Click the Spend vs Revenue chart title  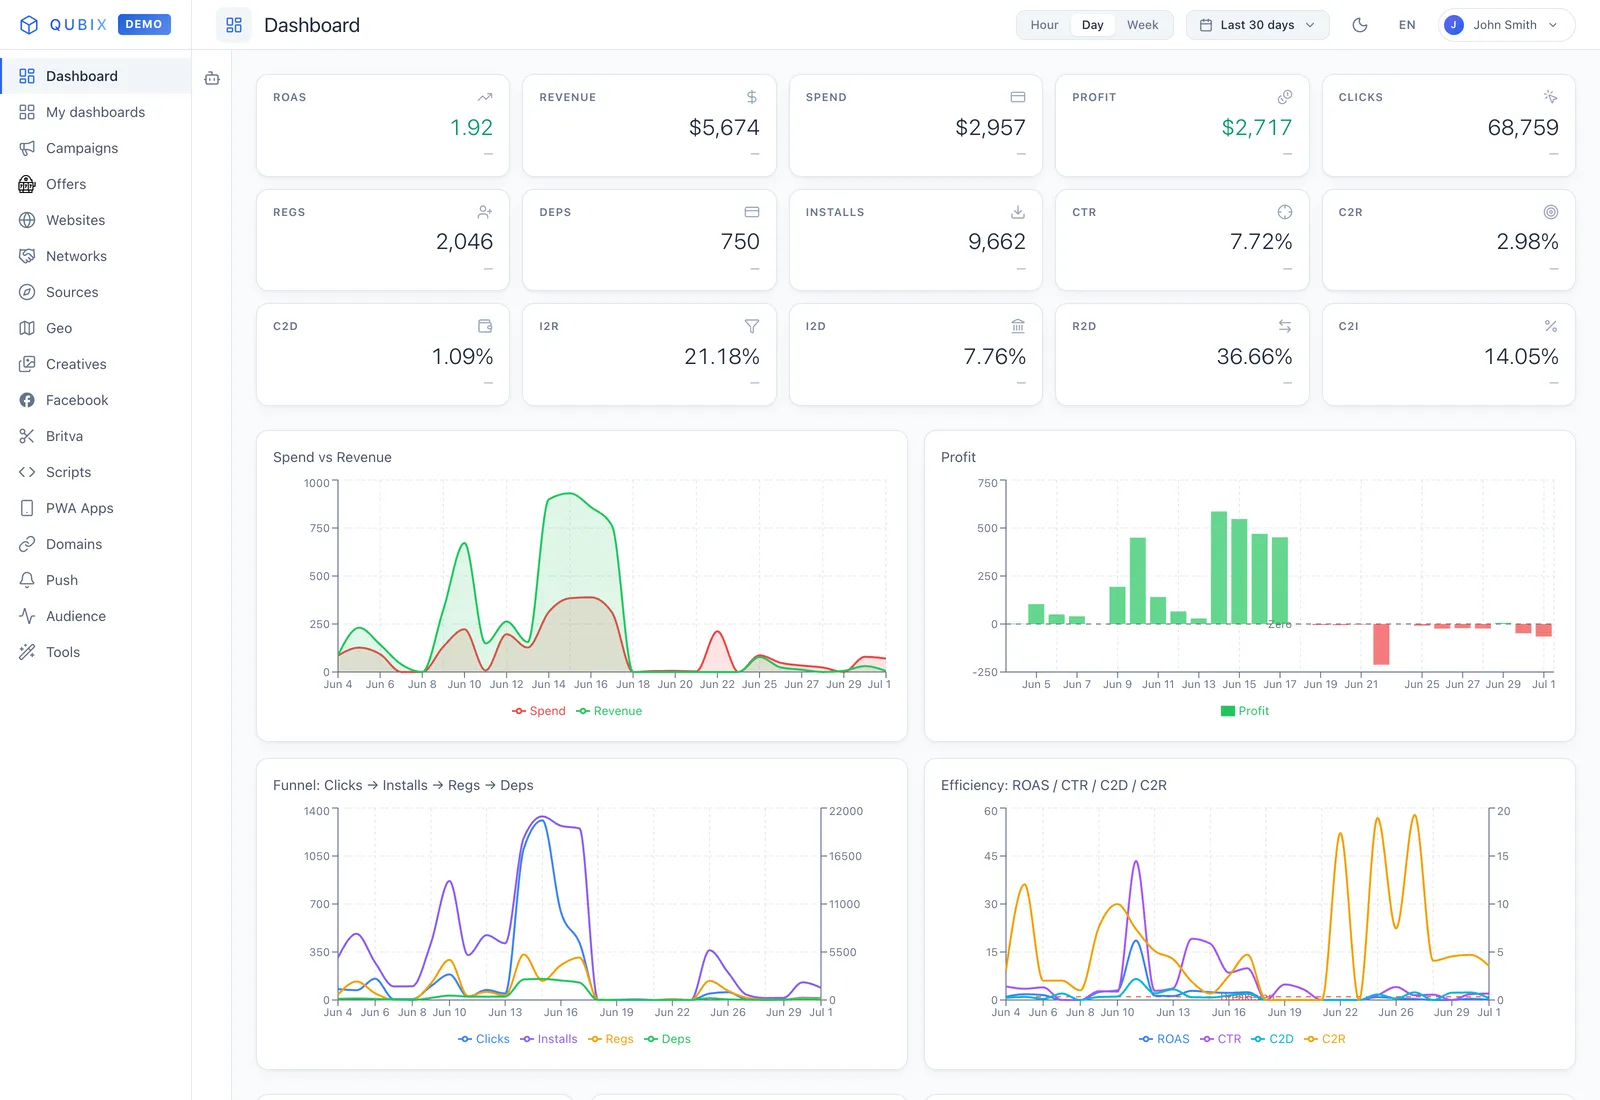[332, 457]
